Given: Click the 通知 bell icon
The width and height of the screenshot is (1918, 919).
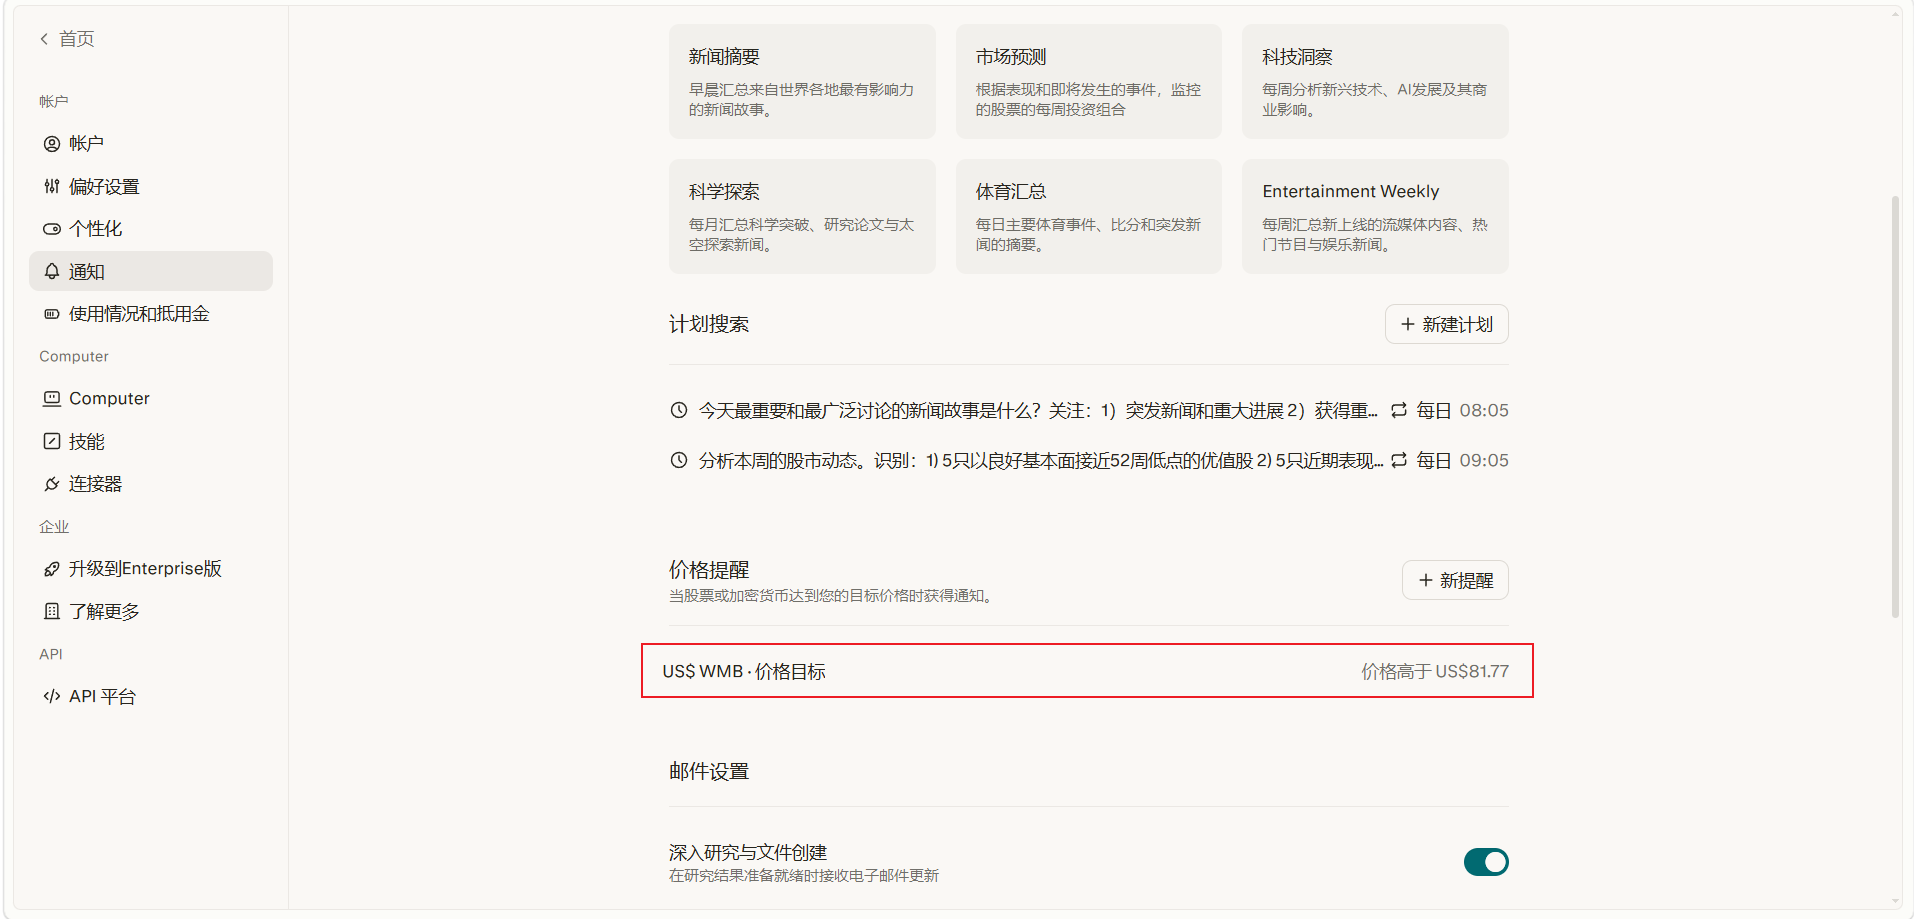Looking at the screenshot, I should click(52, 271).
